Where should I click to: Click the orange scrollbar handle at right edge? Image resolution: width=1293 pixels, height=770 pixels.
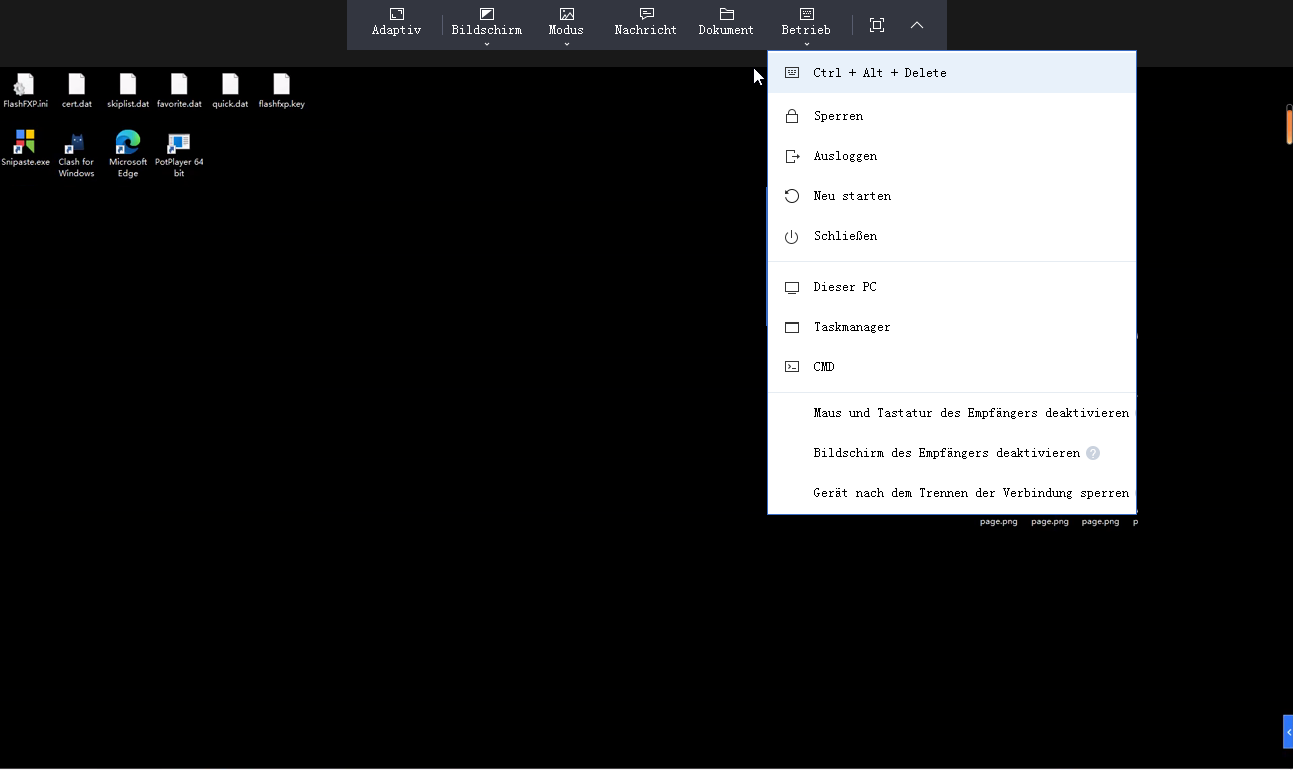click(x=1288, y=124)
